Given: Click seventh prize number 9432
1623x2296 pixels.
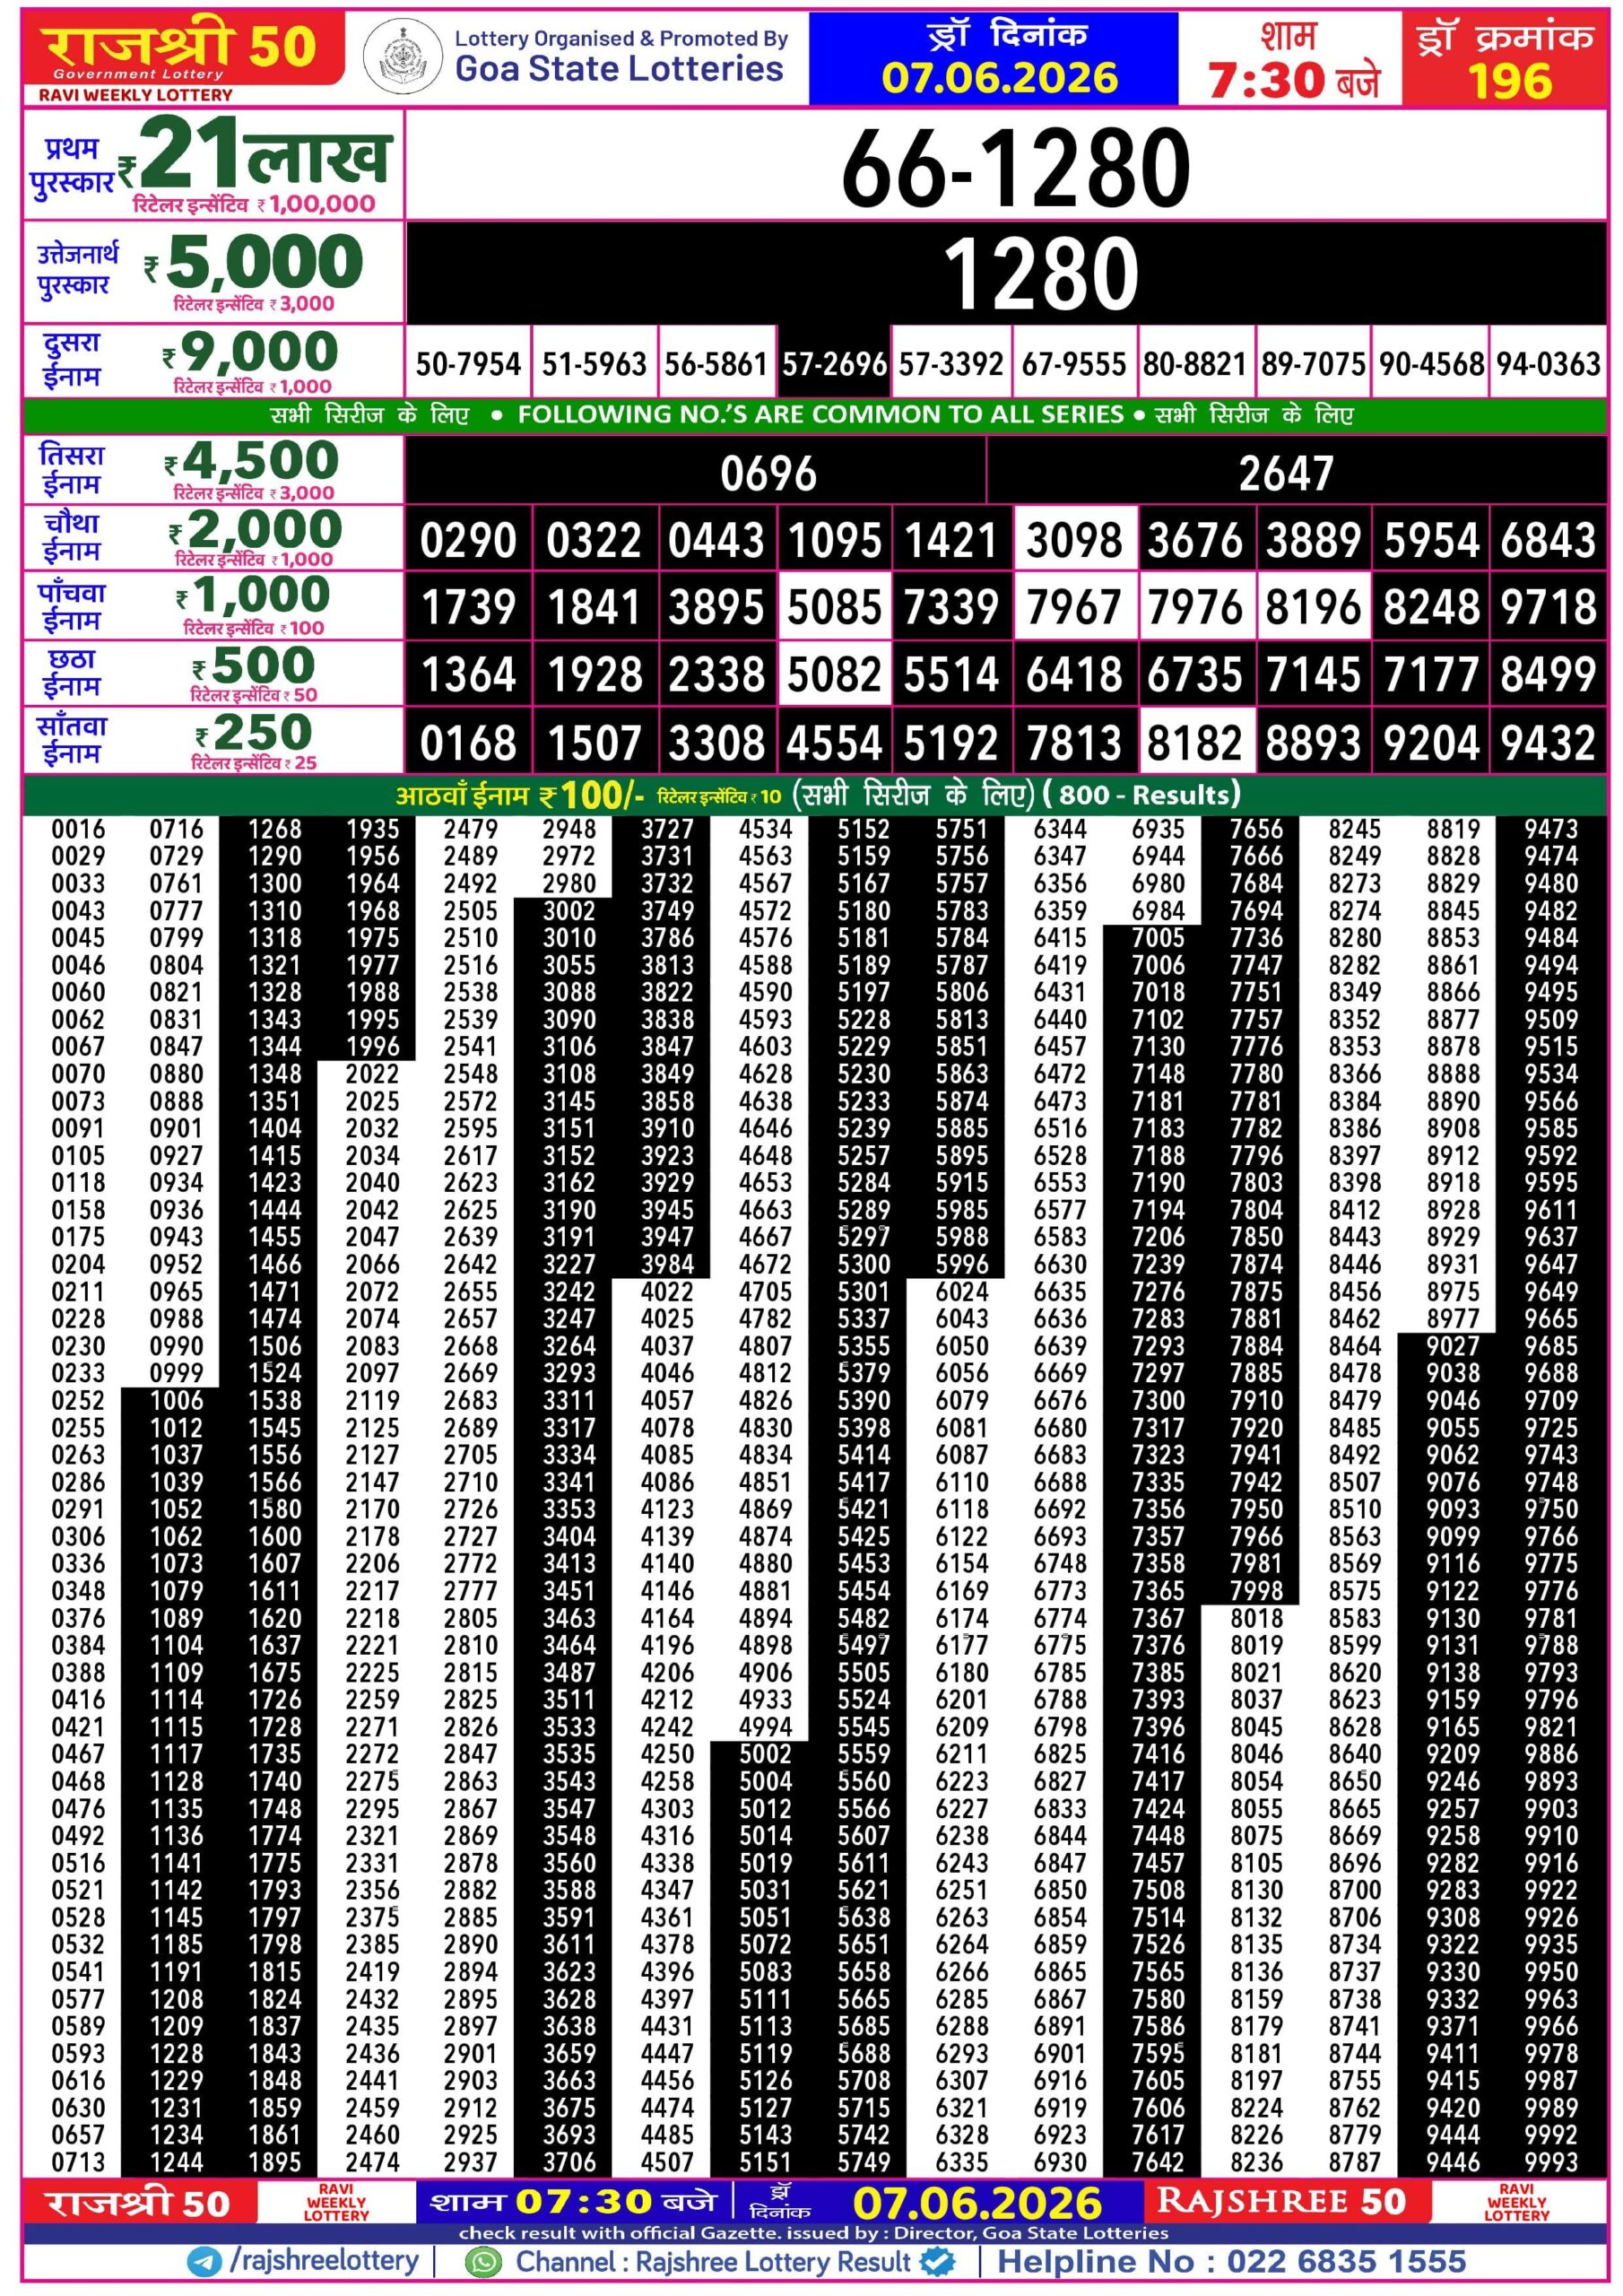Looking at the screenshot, I should pyautogui.click(x=1548, y=743).
